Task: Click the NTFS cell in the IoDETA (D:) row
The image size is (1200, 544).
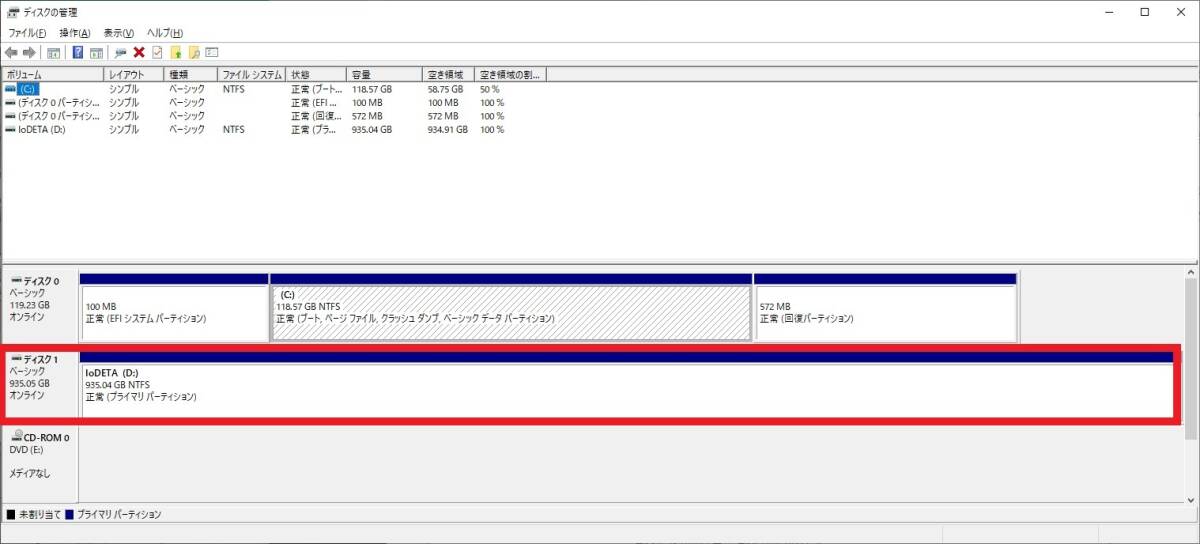Action: click(233, 129)
